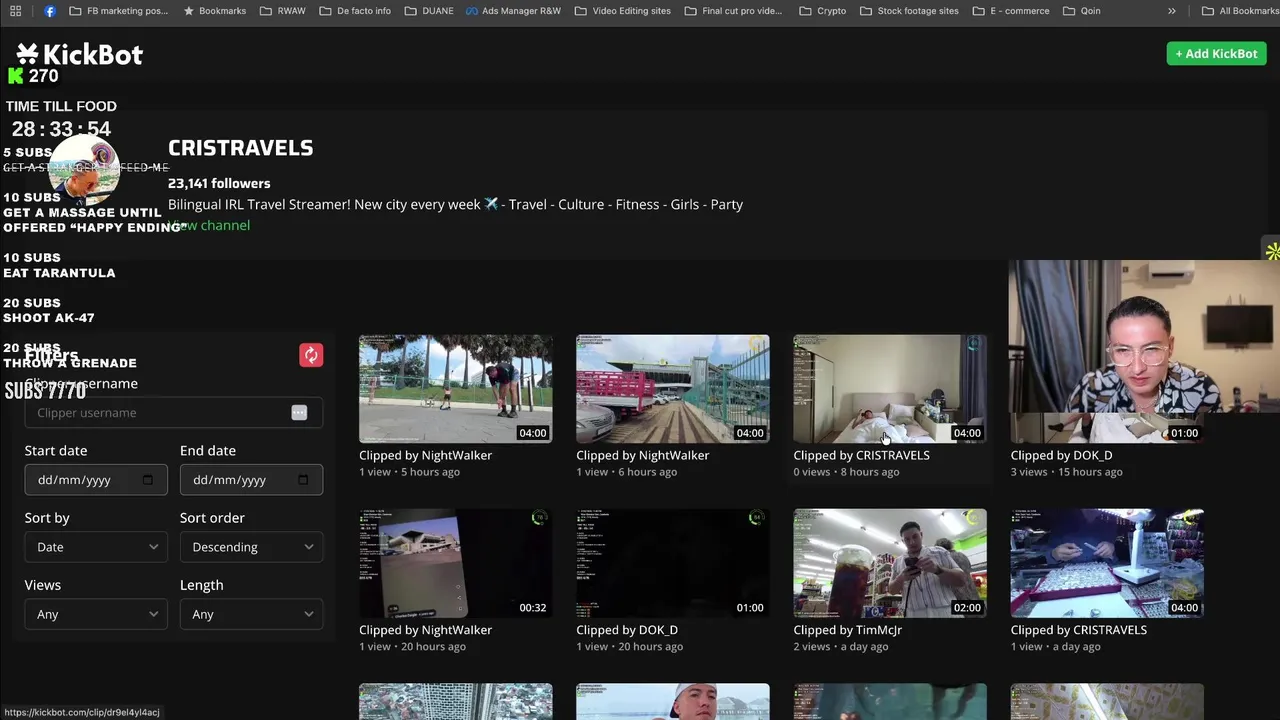This screenshot has width=1280, height=720.
Task: Open calendar icon in End date field
Action: click(303, 480)
